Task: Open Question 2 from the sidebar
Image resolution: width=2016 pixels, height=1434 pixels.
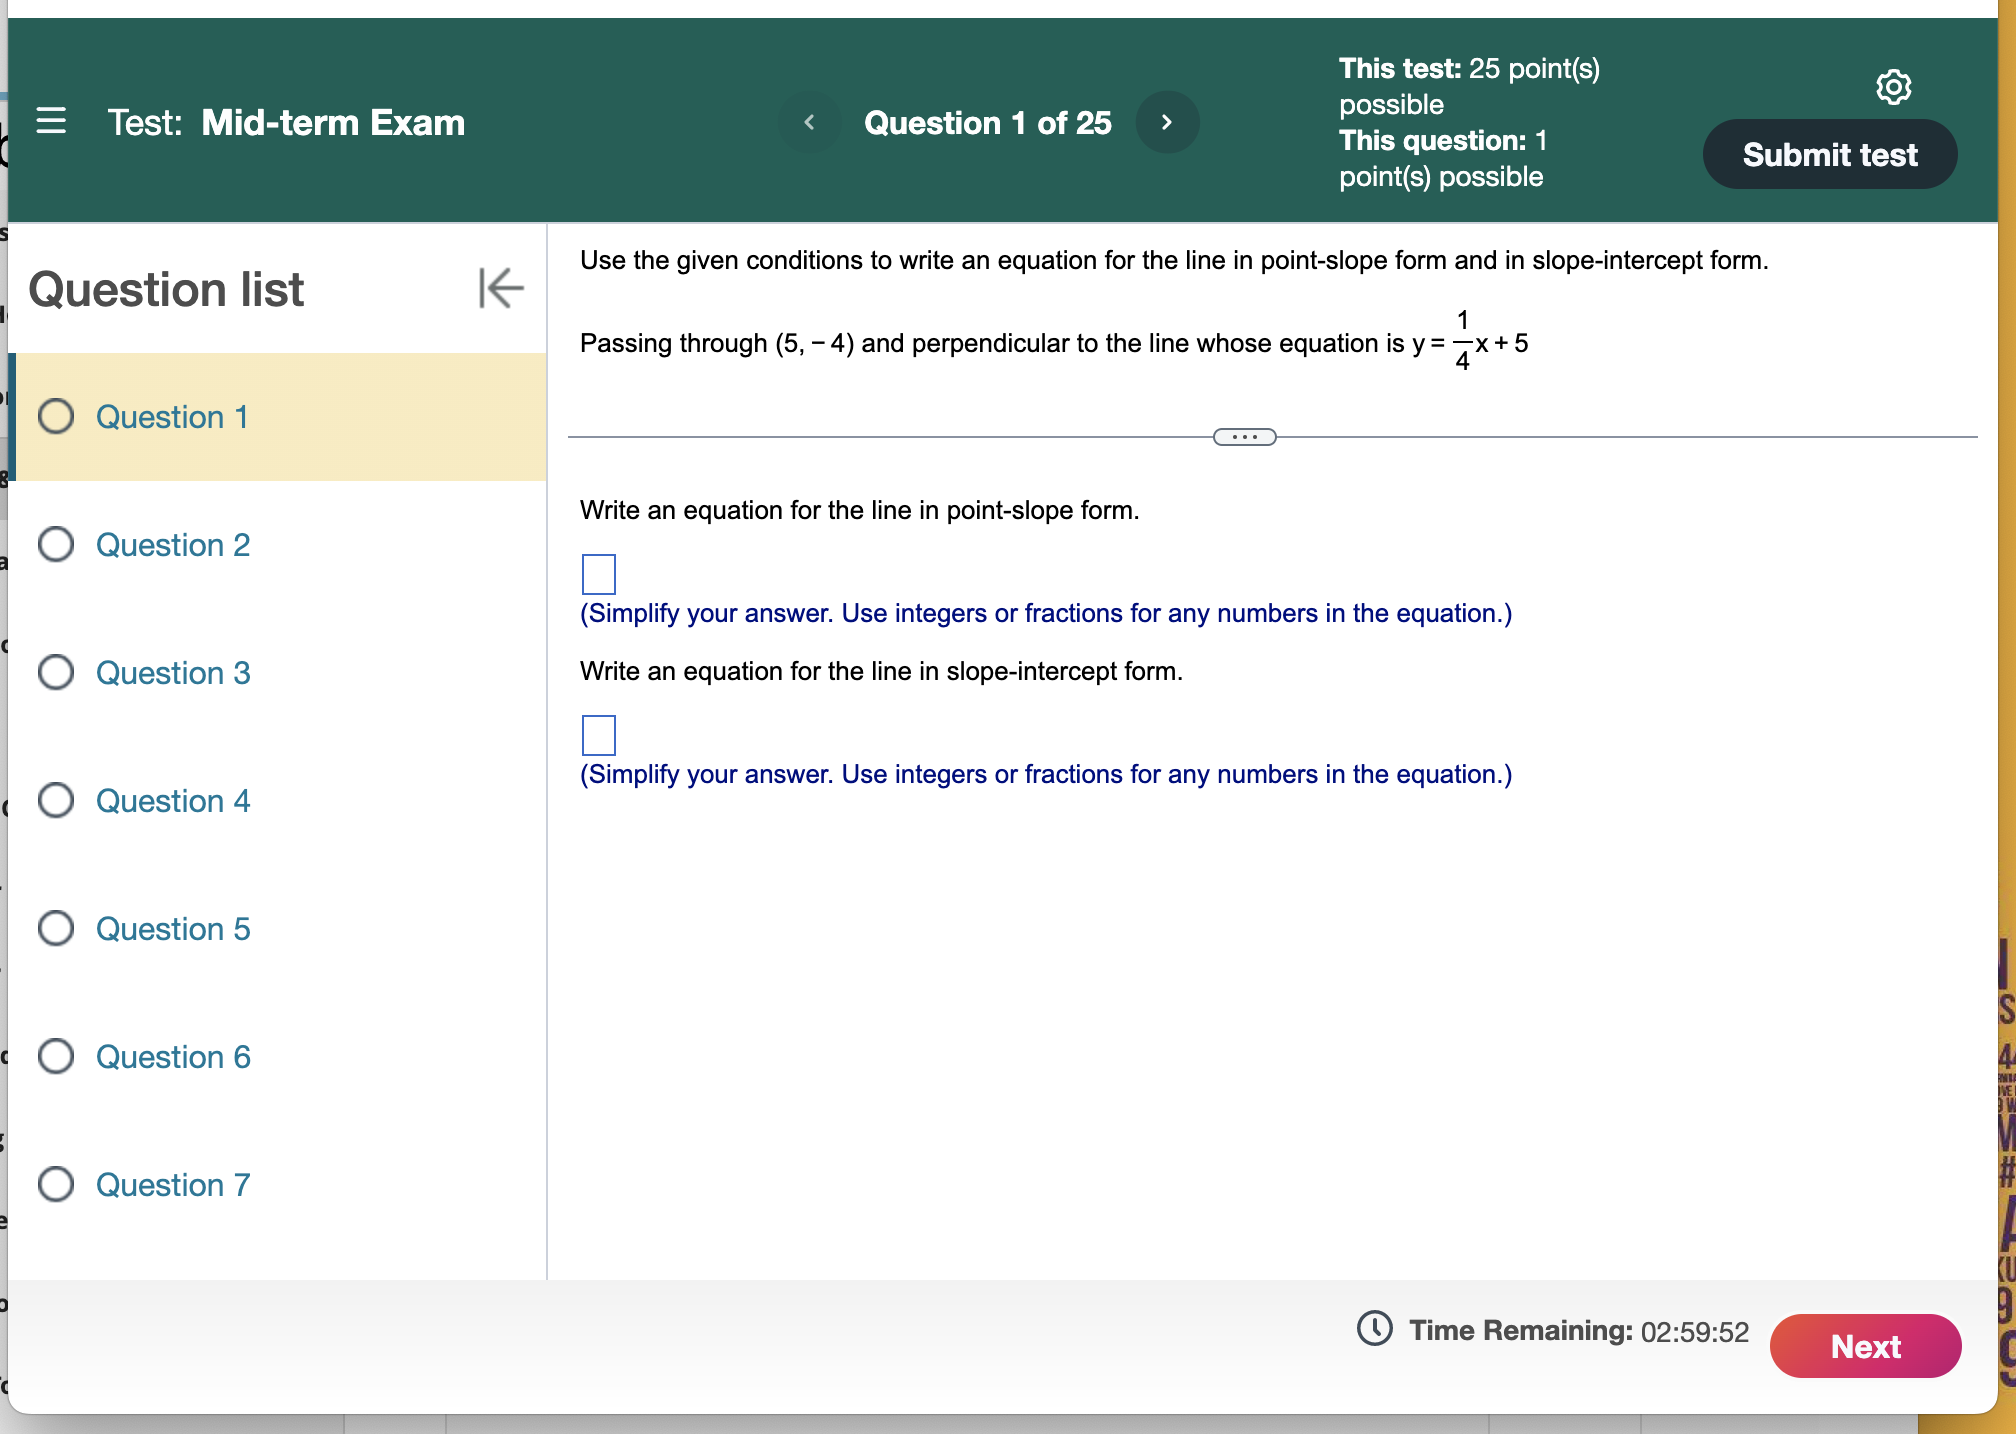Action: coord(172,545)
